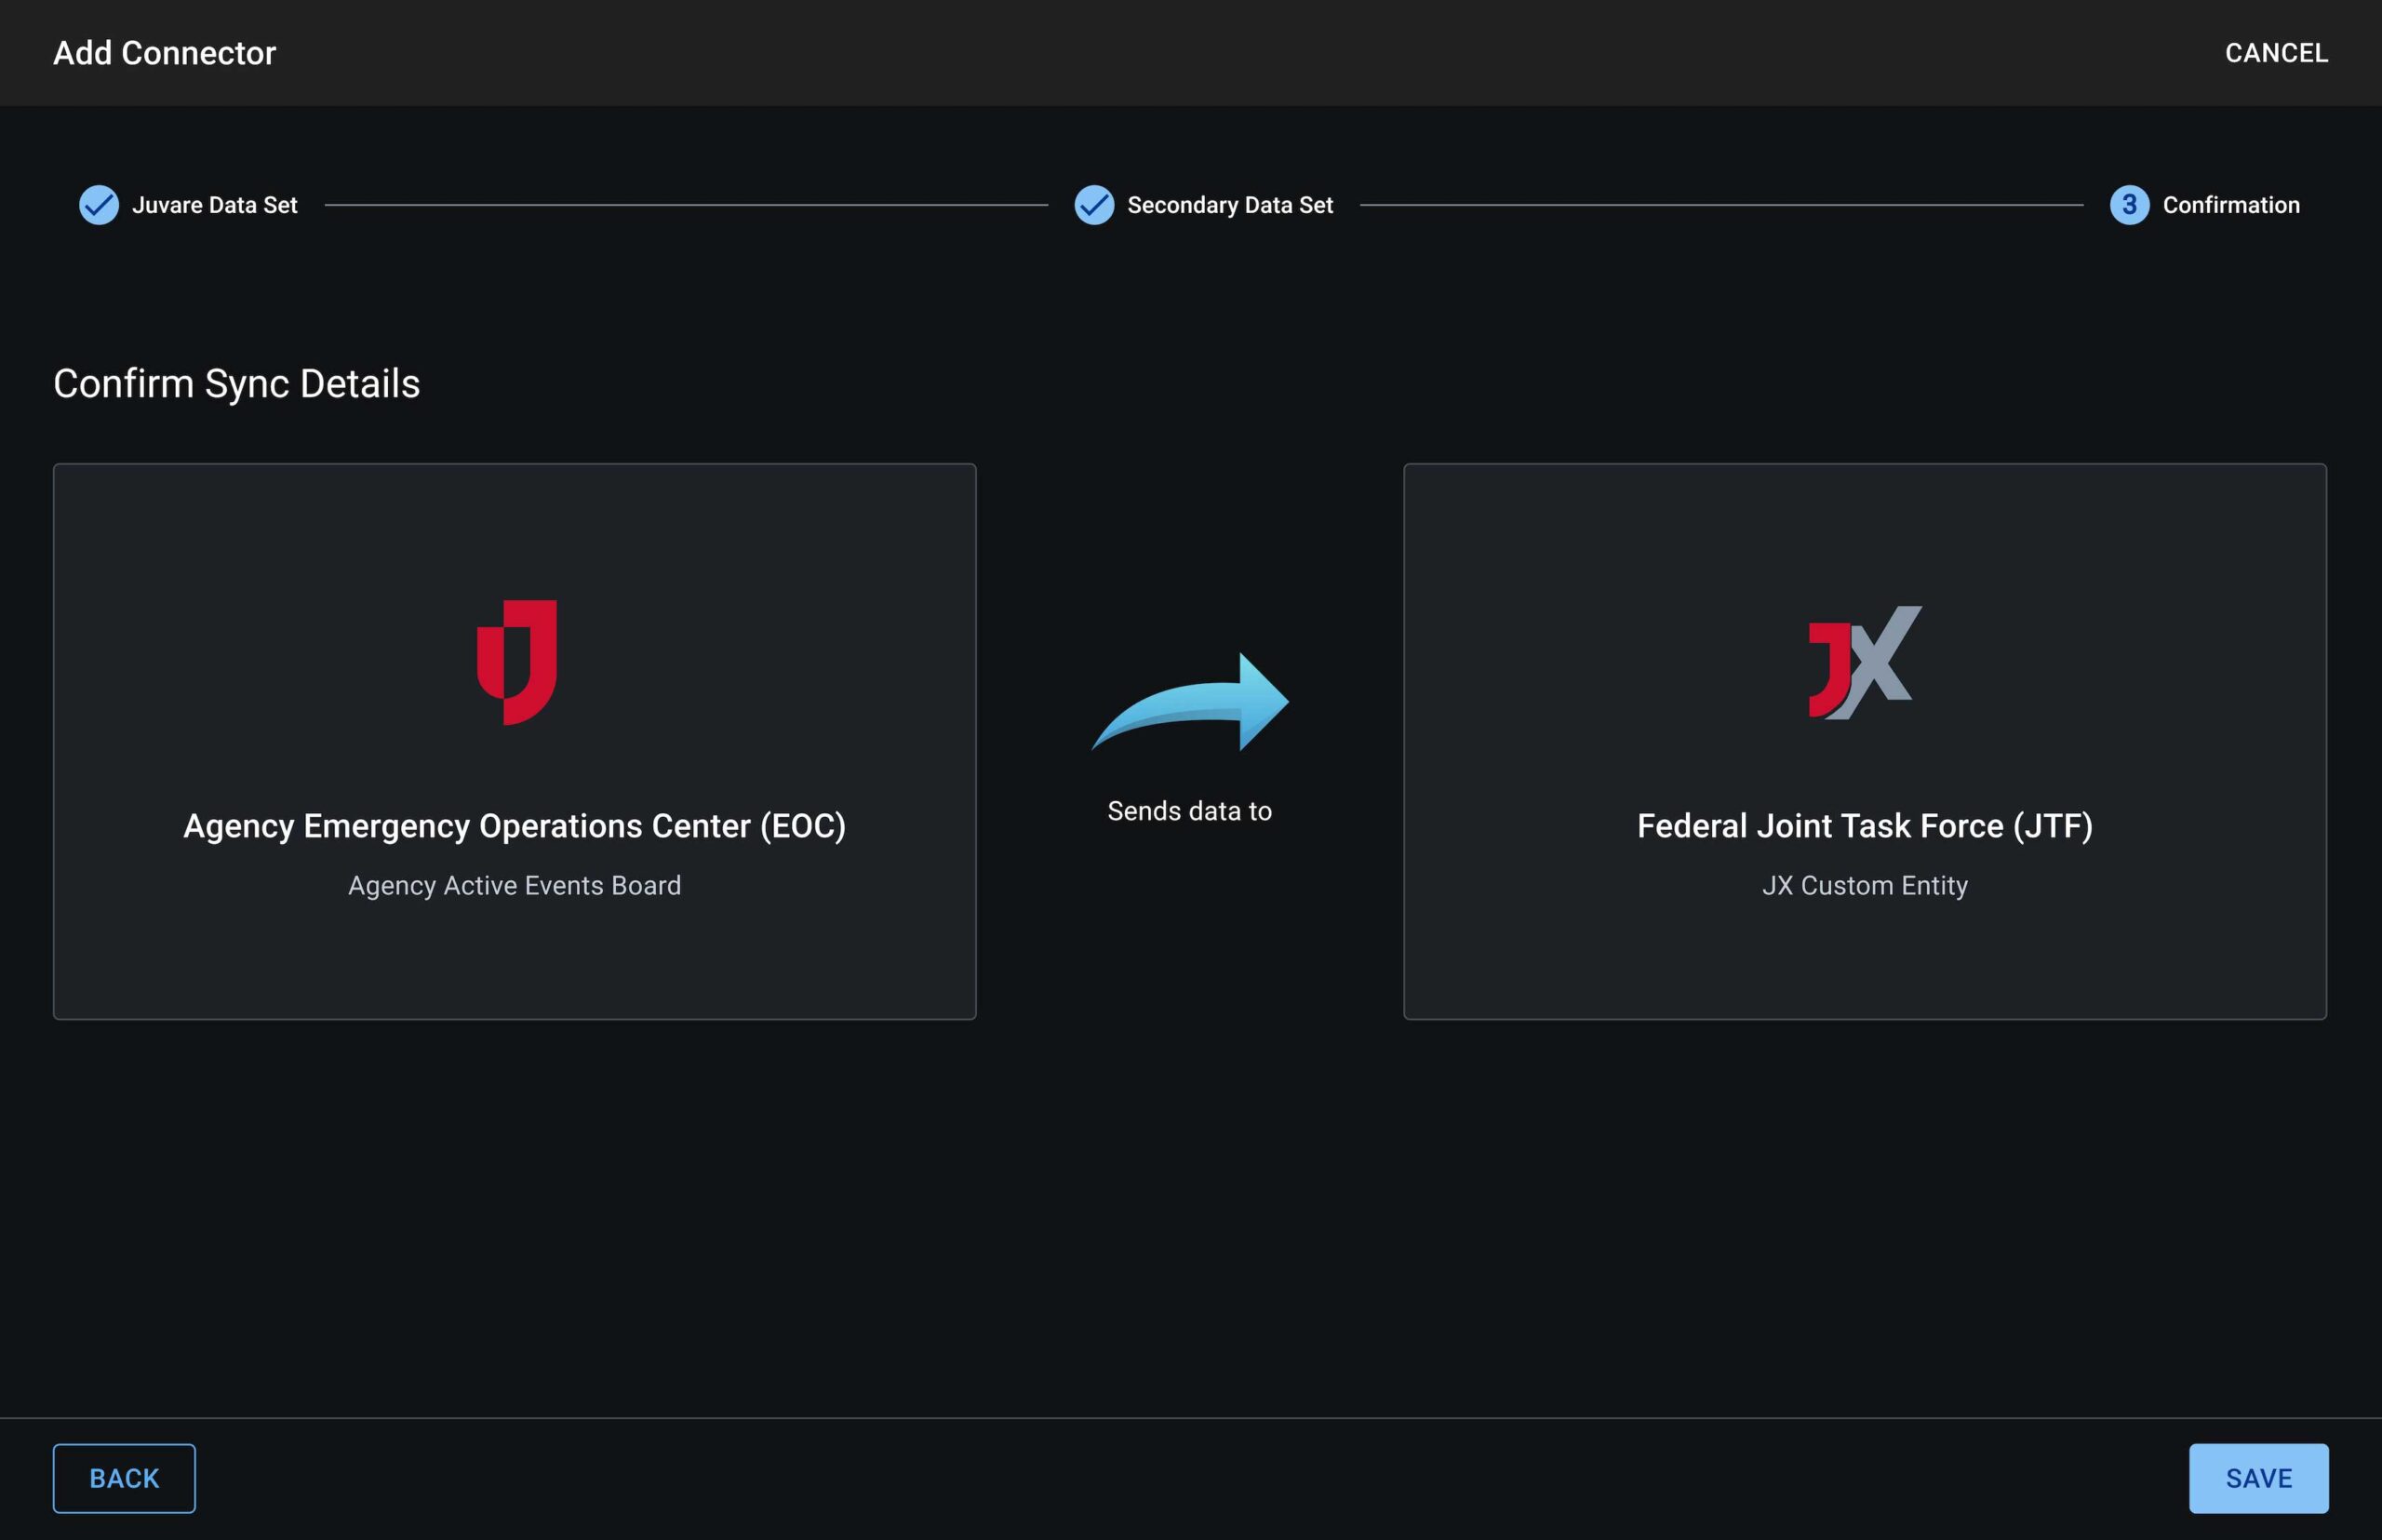Image resolution: width=2382 pixels, height=1540 pixels.
Task: Click the Confirm Sync Details heading
Action: tap(237, 384)
